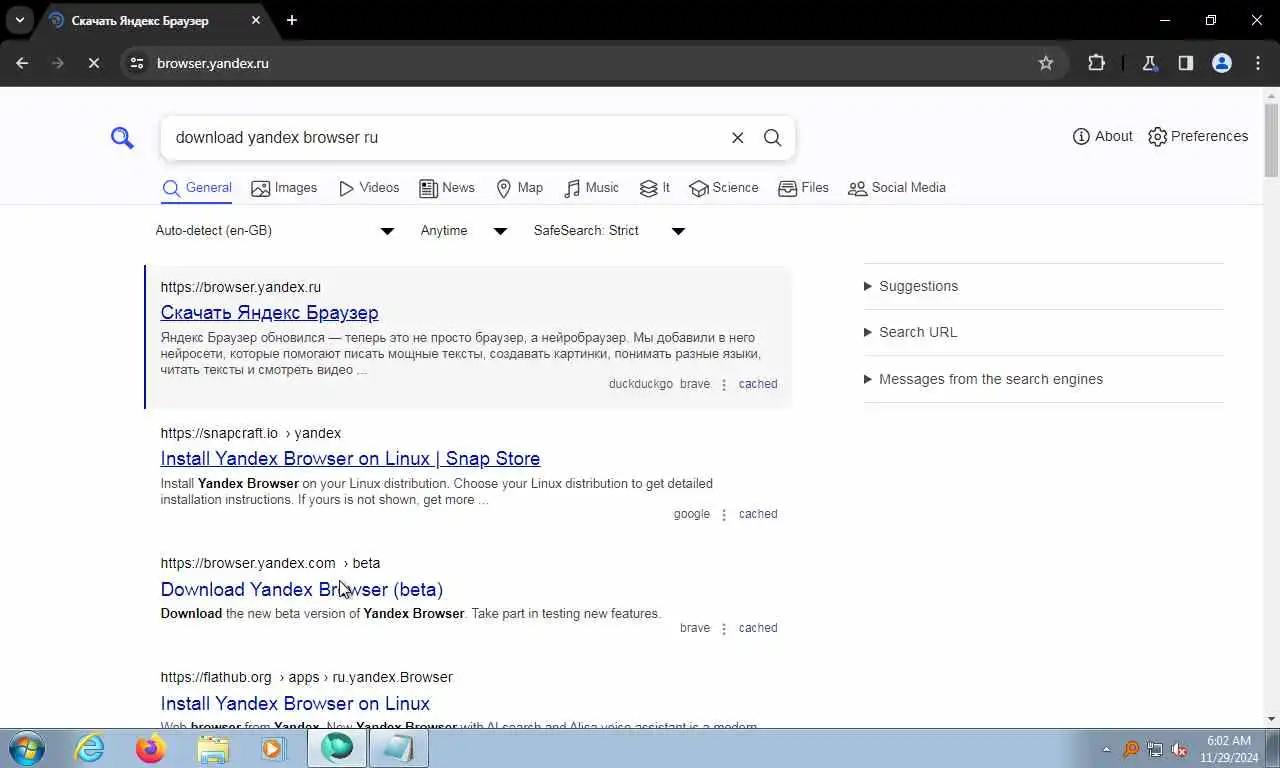Switch to the Images tab
Viewport: 1280px width, 768px height.
click(x=284, y=188)
